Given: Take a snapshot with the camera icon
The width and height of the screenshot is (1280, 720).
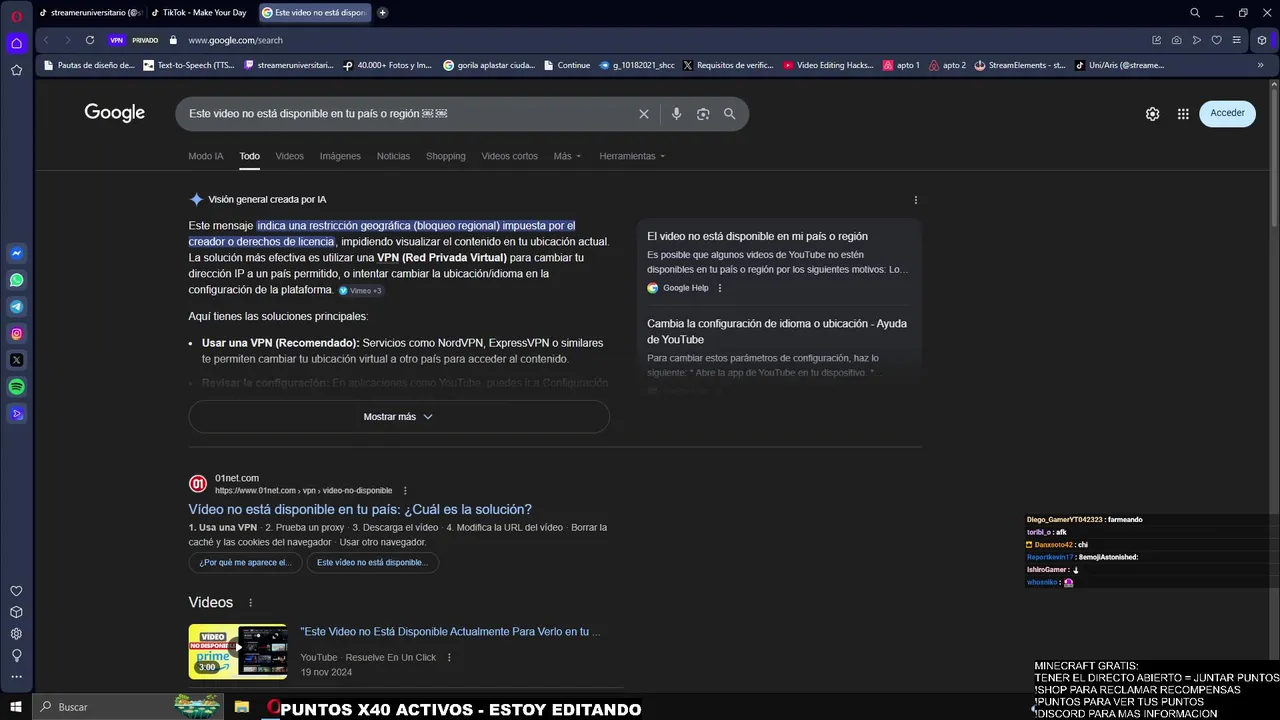Looking at the screenshot, I should tap(1177, 40).
